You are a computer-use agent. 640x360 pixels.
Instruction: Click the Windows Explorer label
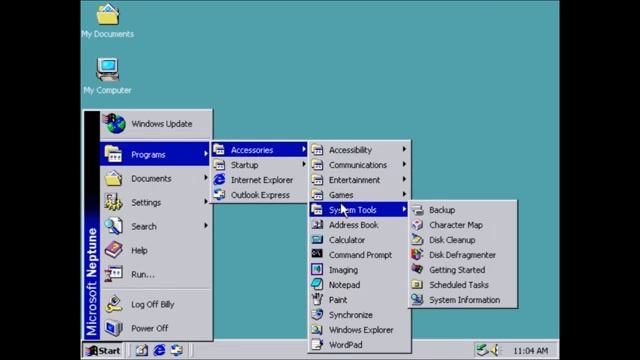[x=361, y=330]
